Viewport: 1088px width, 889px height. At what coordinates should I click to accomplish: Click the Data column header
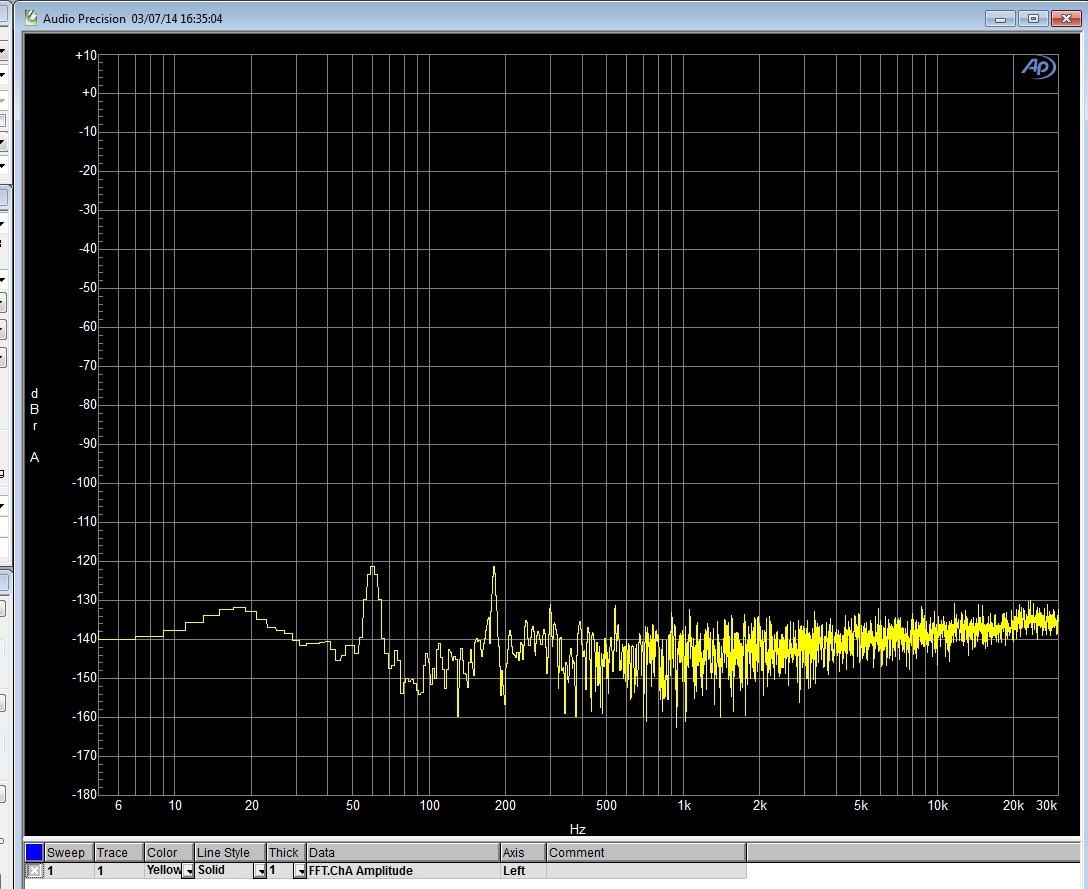tap(403, 852)
